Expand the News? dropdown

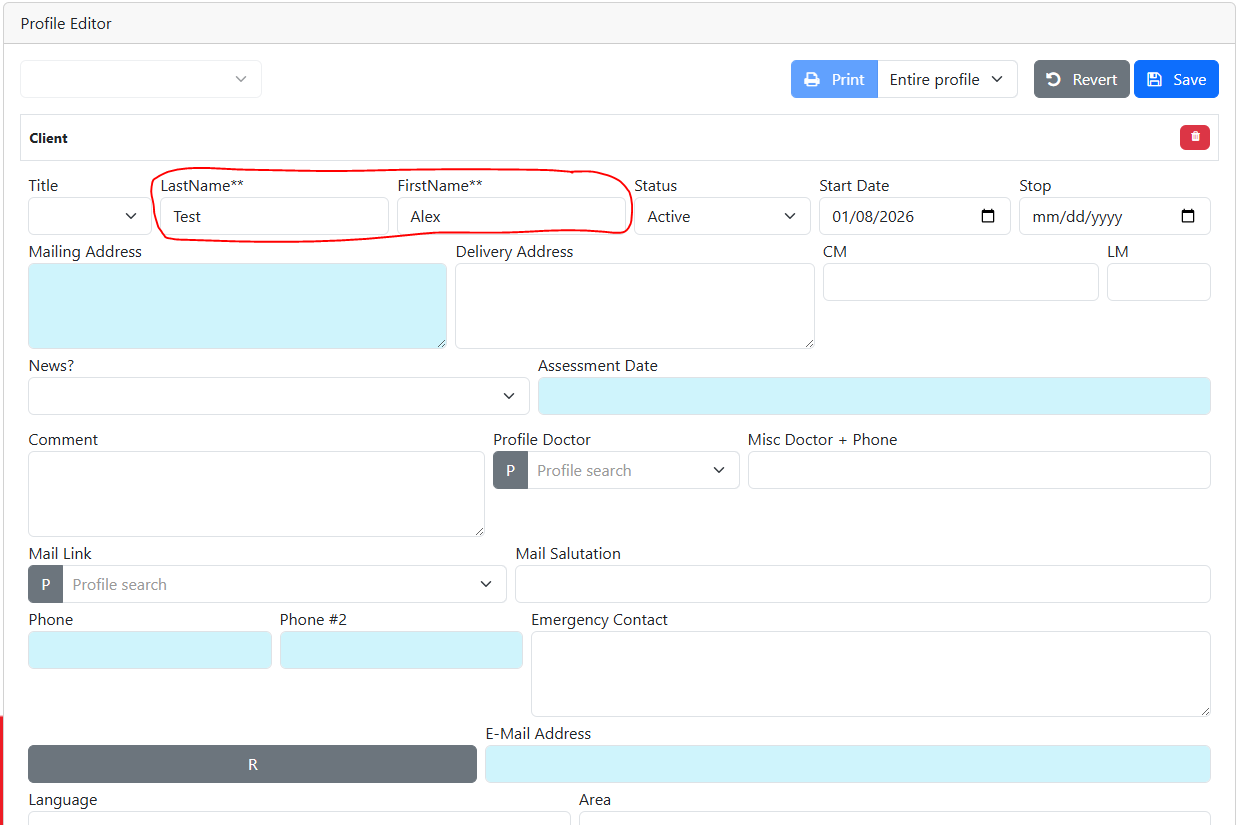point(278,396)
